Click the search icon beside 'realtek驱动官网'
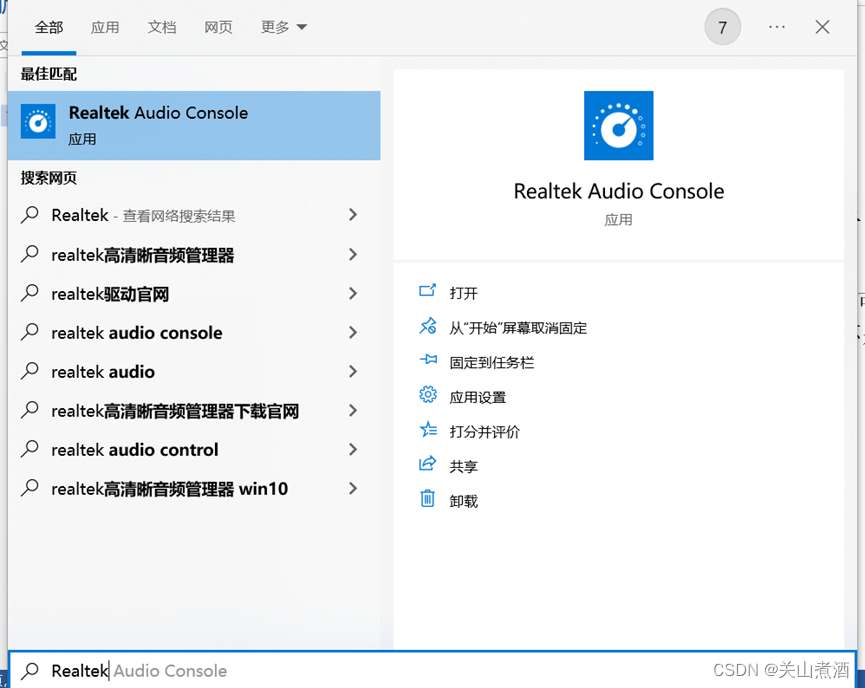Screen dimensions: 865x688 30,293
